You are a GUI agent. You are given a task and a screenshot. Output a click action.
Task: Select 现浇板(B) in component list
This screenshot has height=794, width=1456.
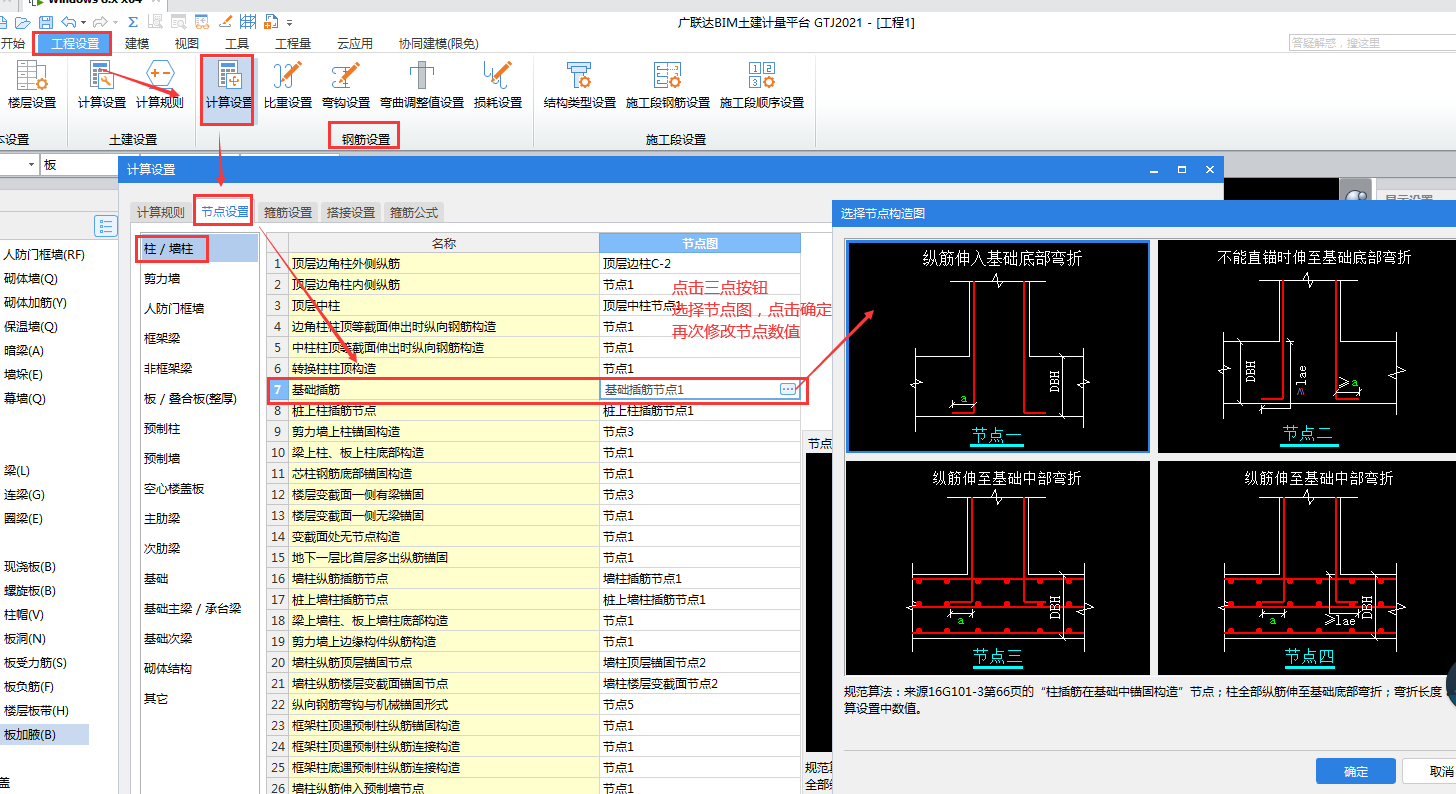coord(30,567)
